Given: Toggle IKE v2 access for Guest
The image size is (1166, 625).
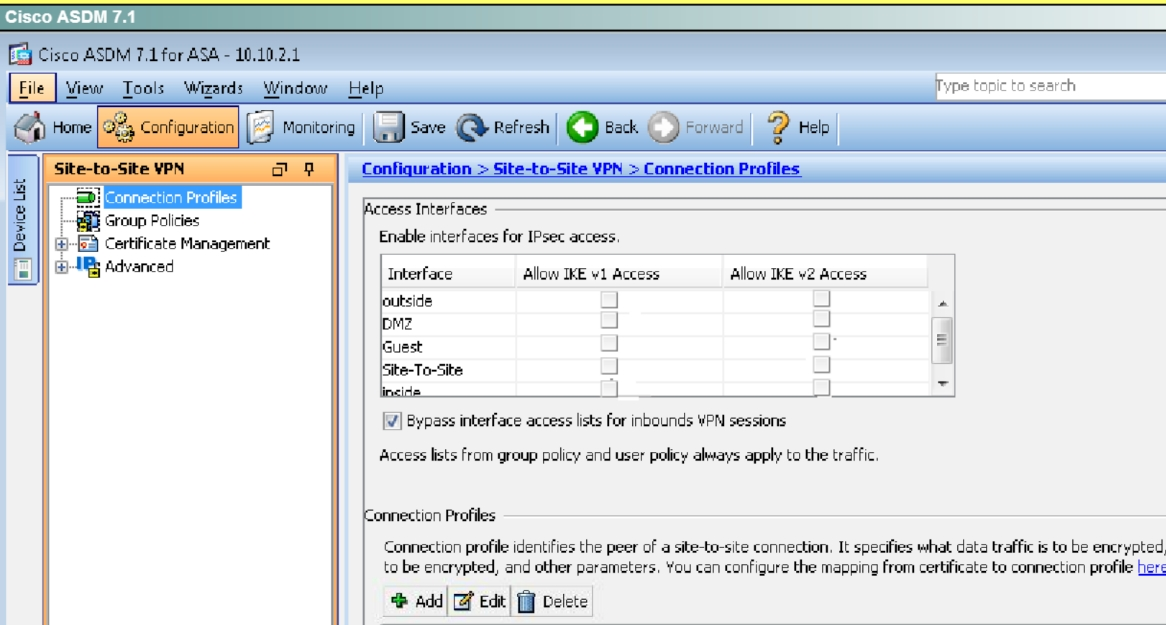Looking at the screenshot, I should click(821, 341).
